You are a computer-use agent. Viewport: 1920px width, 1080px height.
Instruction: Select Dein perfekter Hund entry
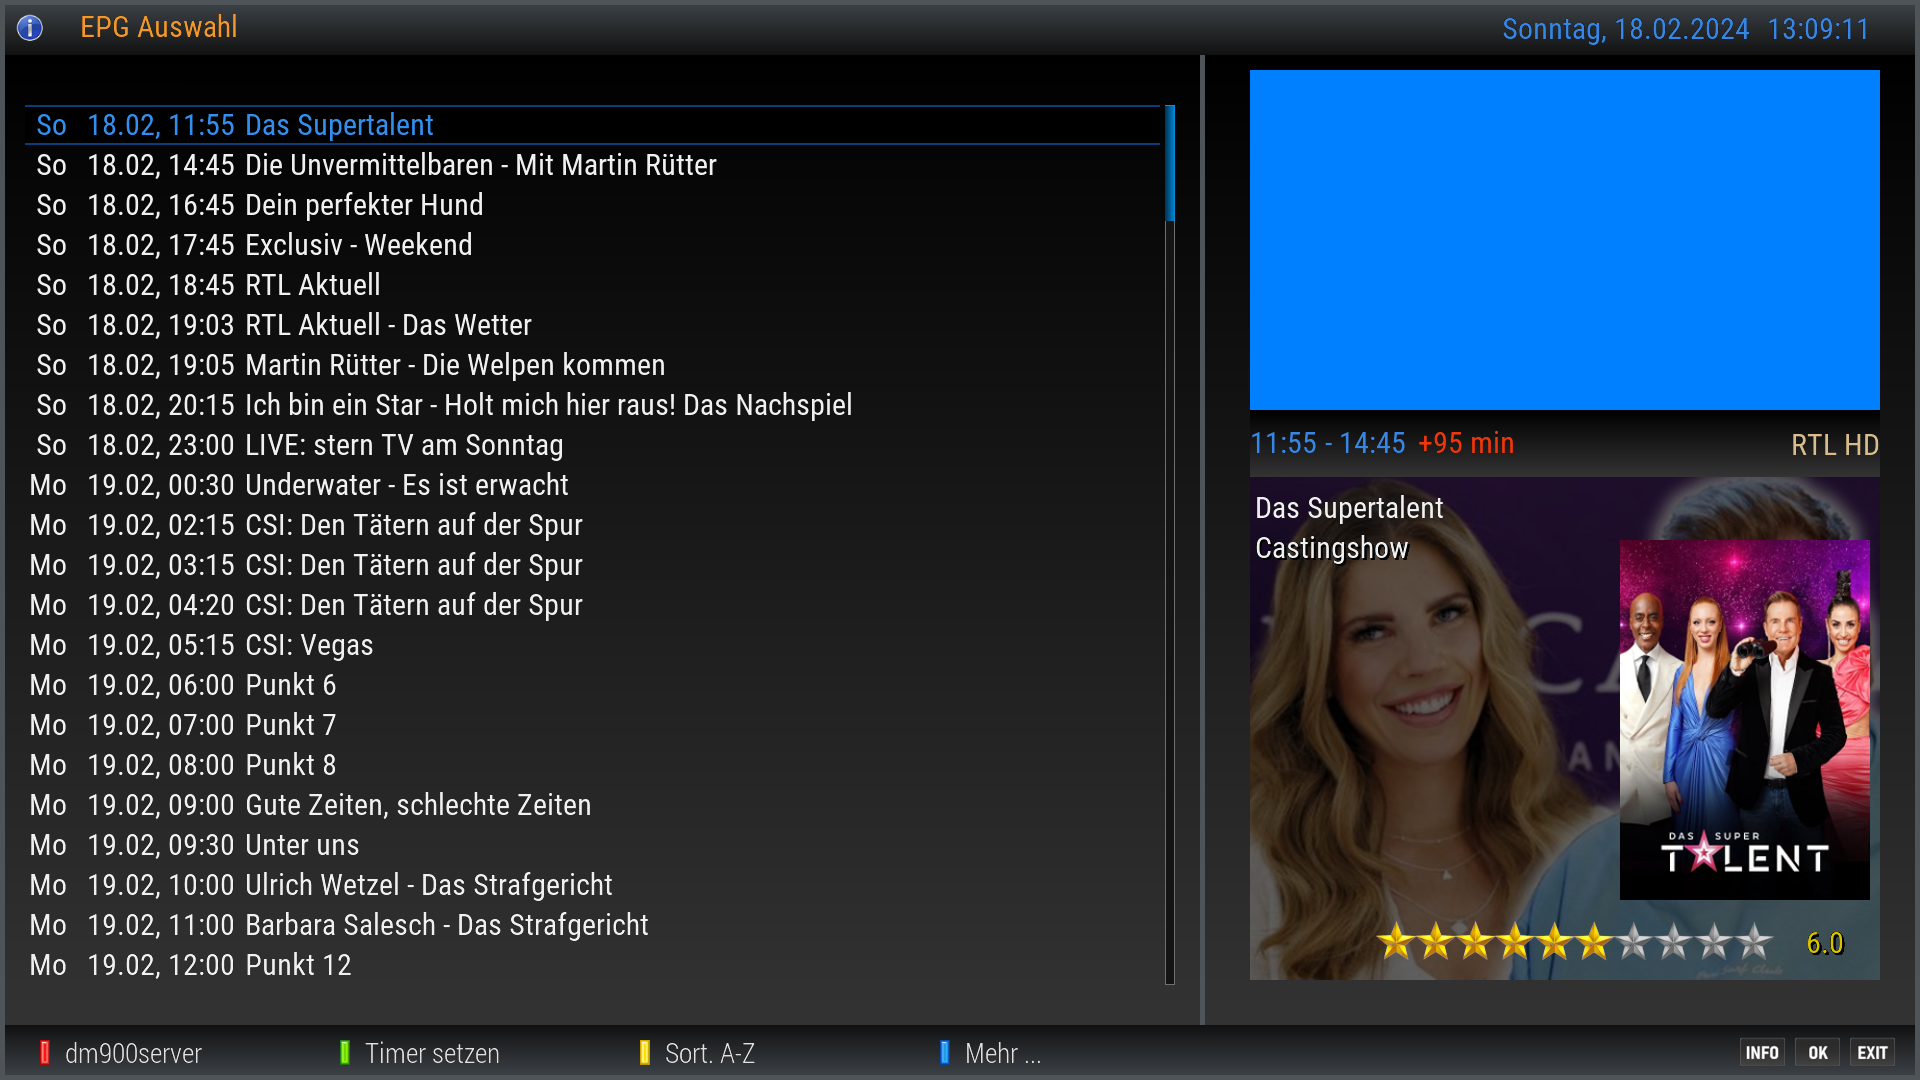364,205
